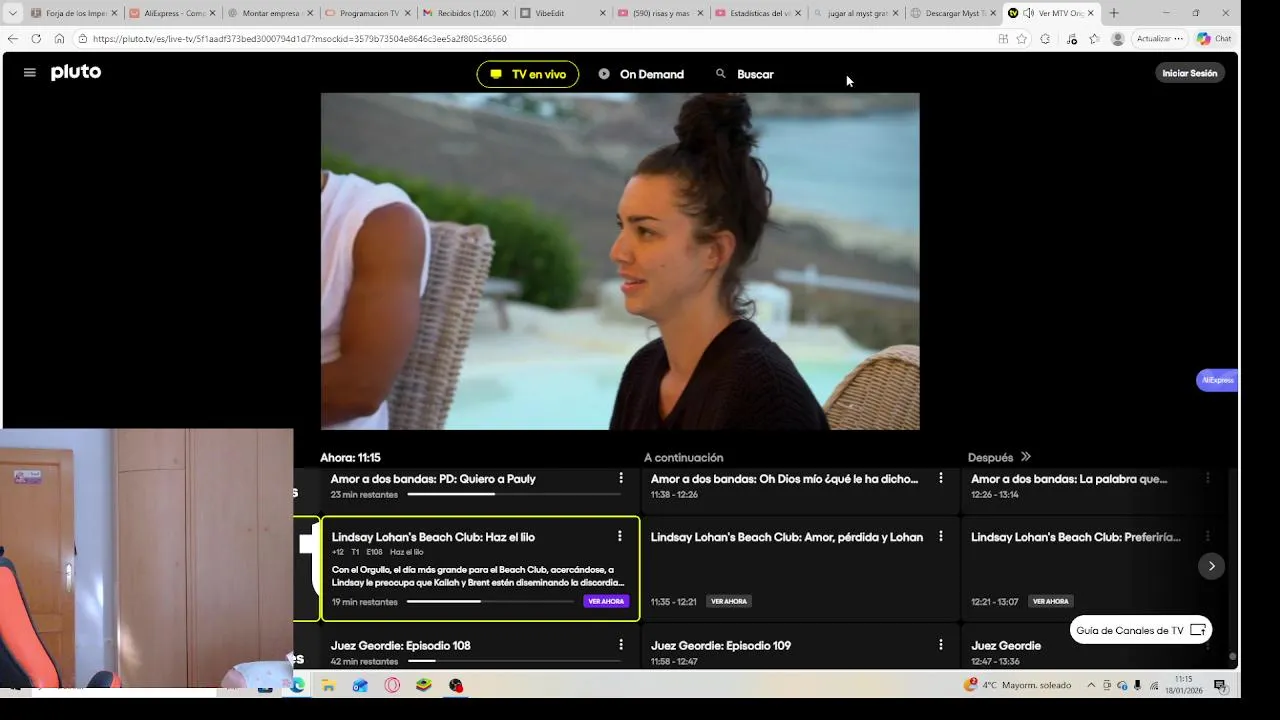Screen dimensions: 1280x720
Task: Click the Actualizar browser button
Action: coord(1159,39)
